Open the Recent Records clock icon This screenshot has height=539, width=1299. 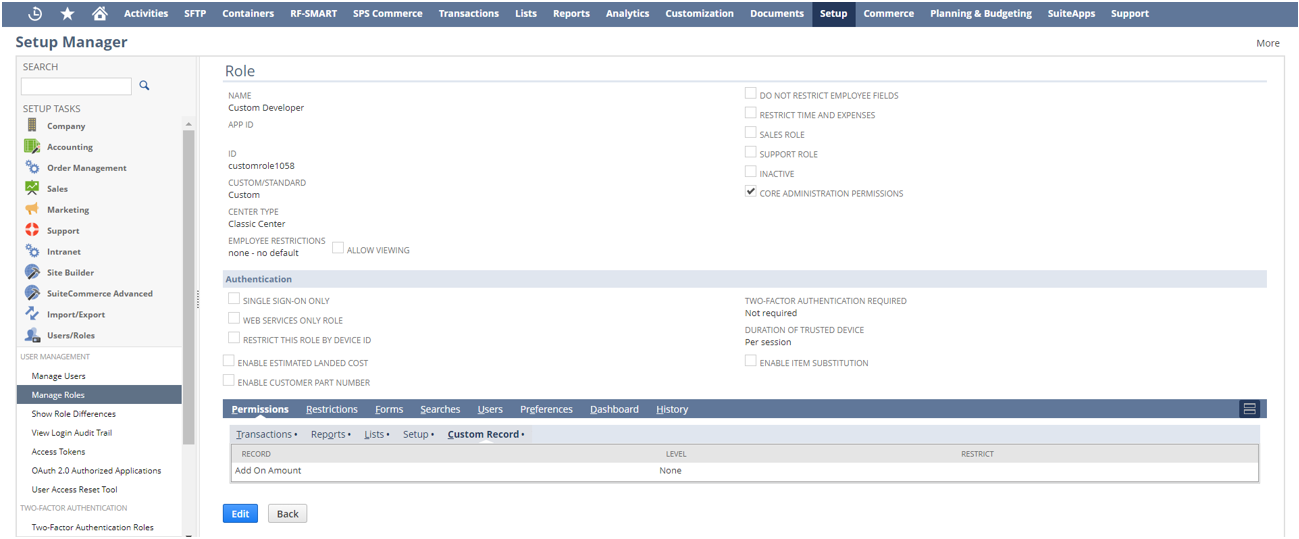pos(35,13)
